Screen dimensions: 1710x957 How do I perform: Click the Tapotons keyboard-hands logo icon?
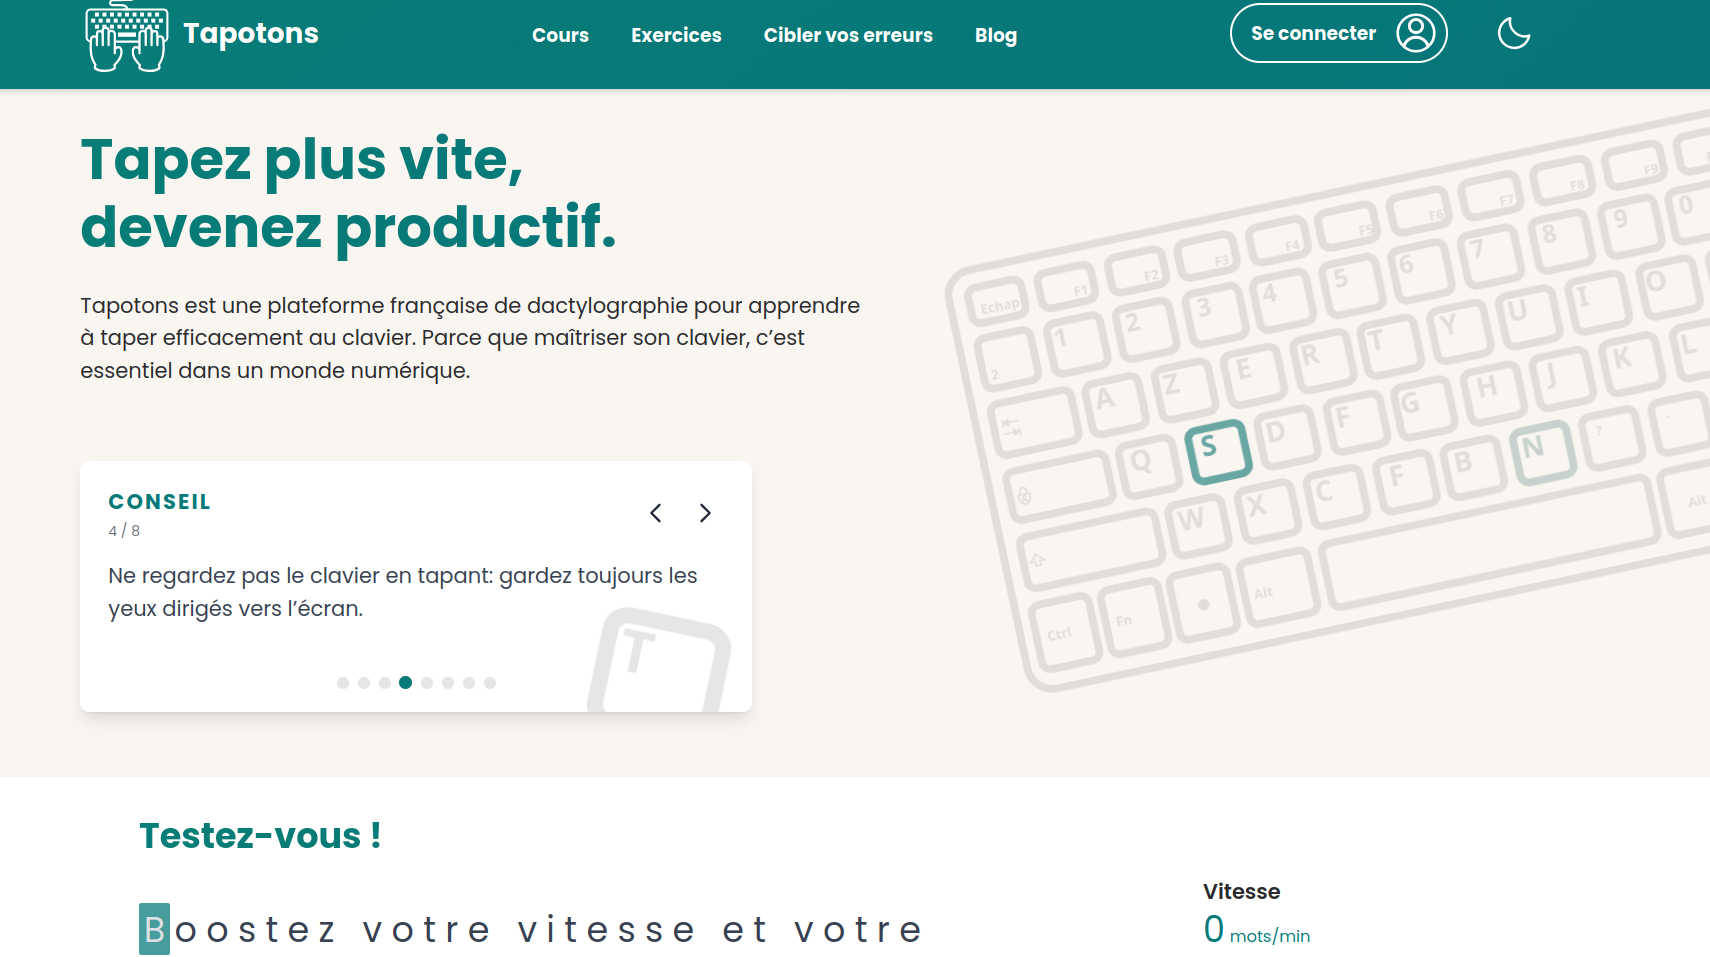tap(126, 36)
